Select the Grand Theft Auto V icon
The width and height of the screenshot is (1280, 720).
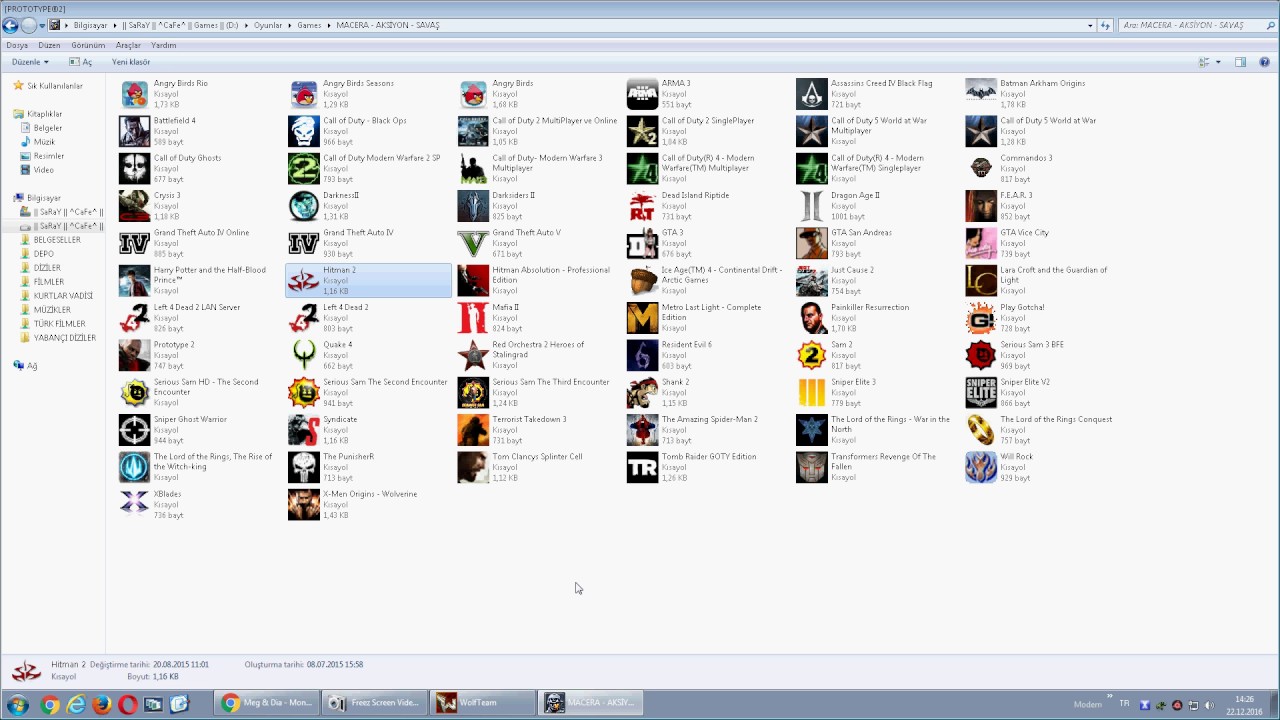[x=473, y=243]
